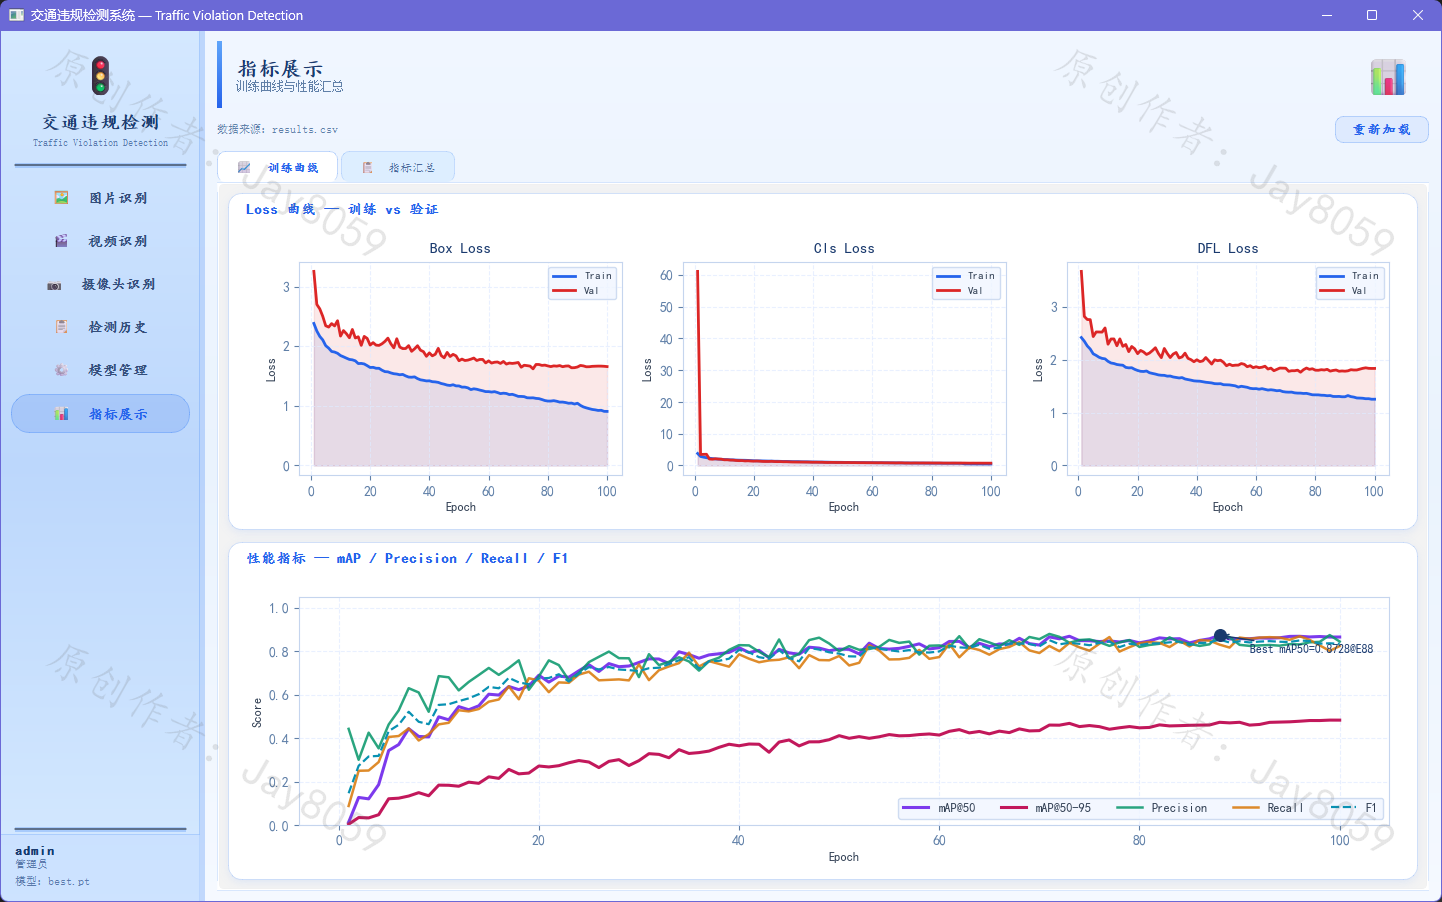Click the 检测历史 clipboard icon
Screen dimensions: 1442x902
coord(61,327)
